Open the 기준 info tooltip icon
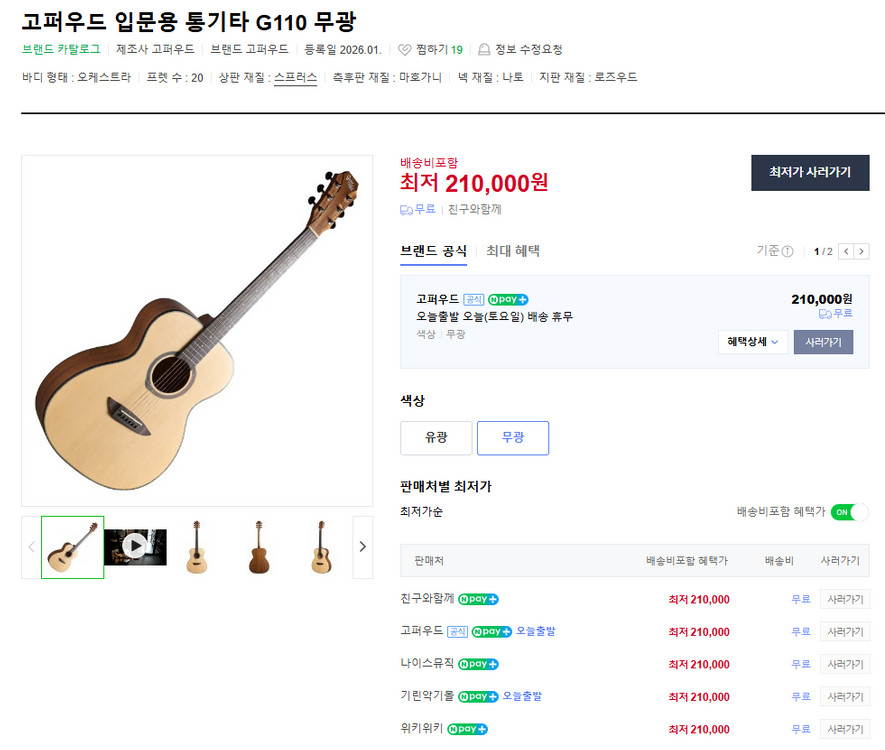 click(789, 251)
